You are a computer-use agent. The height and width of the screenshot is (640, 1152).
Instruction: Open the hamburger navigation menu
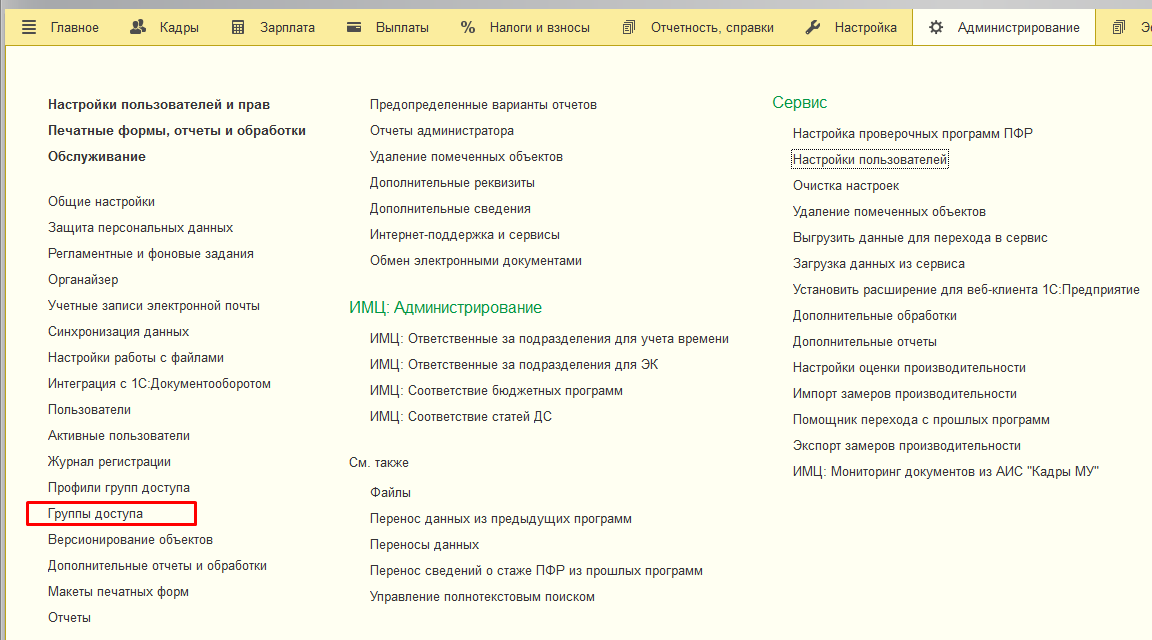[x=28, y=27]
